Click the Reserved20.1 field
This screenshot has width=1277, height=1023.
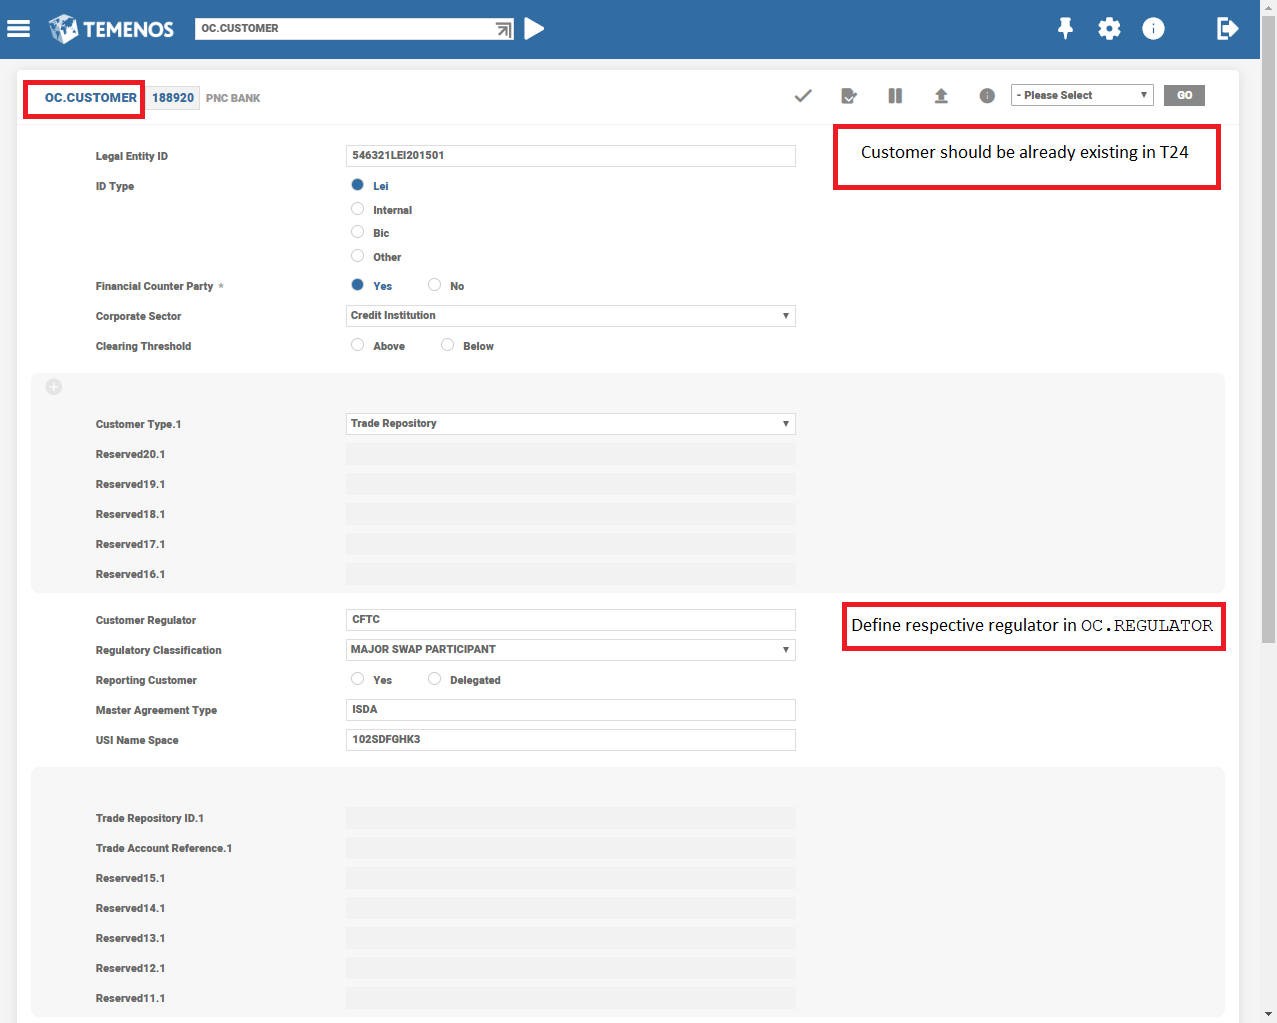click(x=570, y=454)
